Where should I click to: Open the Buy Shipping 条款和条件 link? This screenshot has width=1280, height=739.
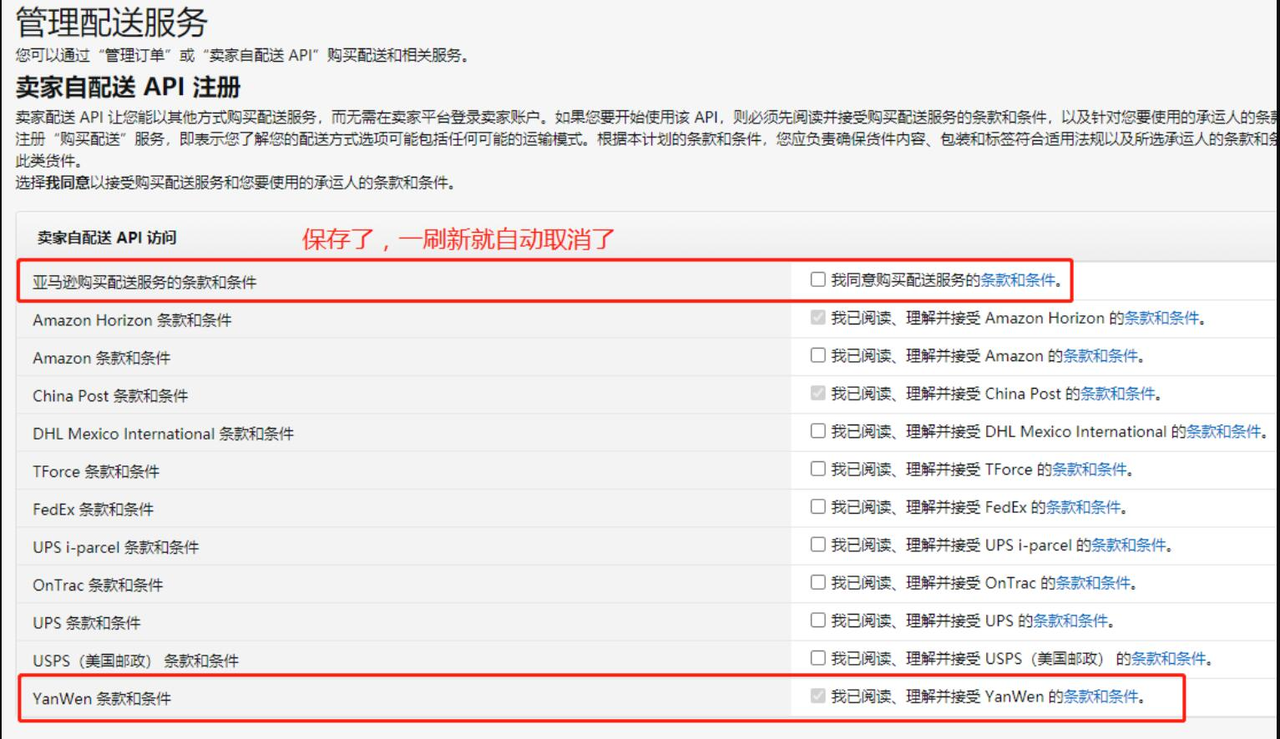point(1018,280)
